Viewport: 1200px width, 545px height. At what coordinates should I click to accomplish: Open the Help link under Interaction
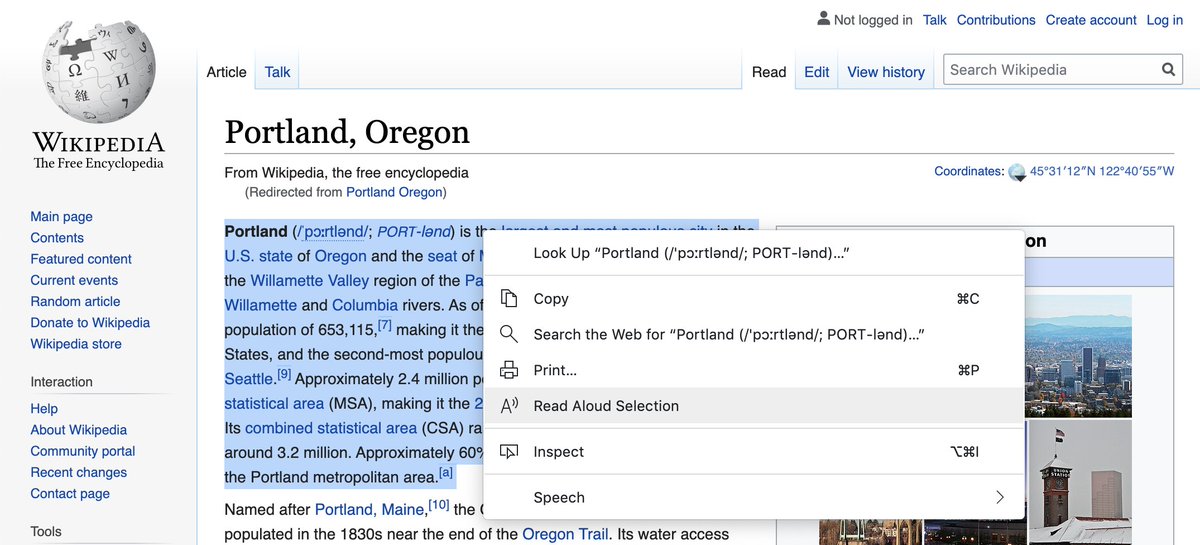tap(44, 408)
